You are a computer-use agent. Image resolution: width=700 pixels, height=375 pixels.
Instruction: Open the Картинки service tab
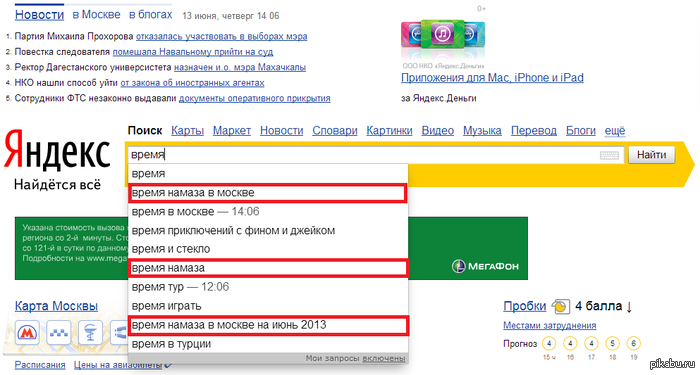pos(389,131)
